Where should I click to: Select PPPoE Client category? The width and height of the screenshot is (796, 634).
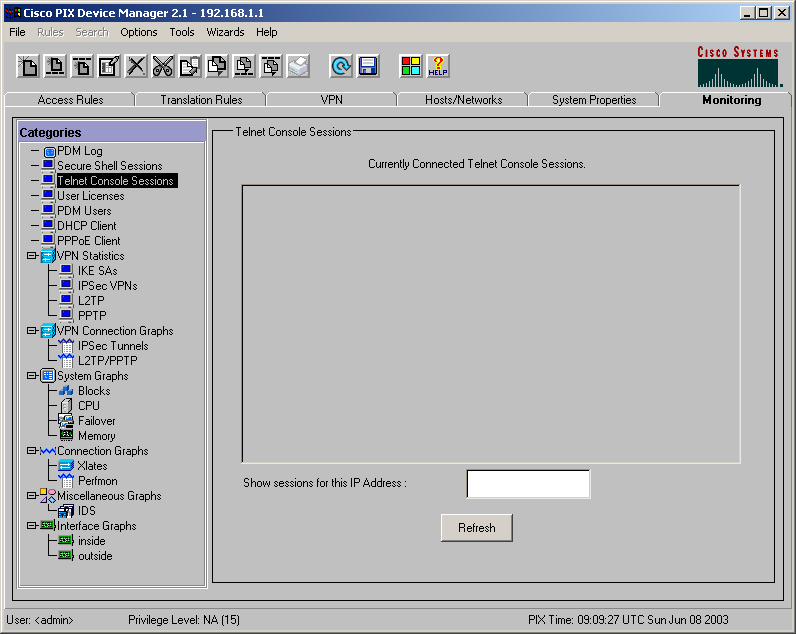[x=88, y=241]
